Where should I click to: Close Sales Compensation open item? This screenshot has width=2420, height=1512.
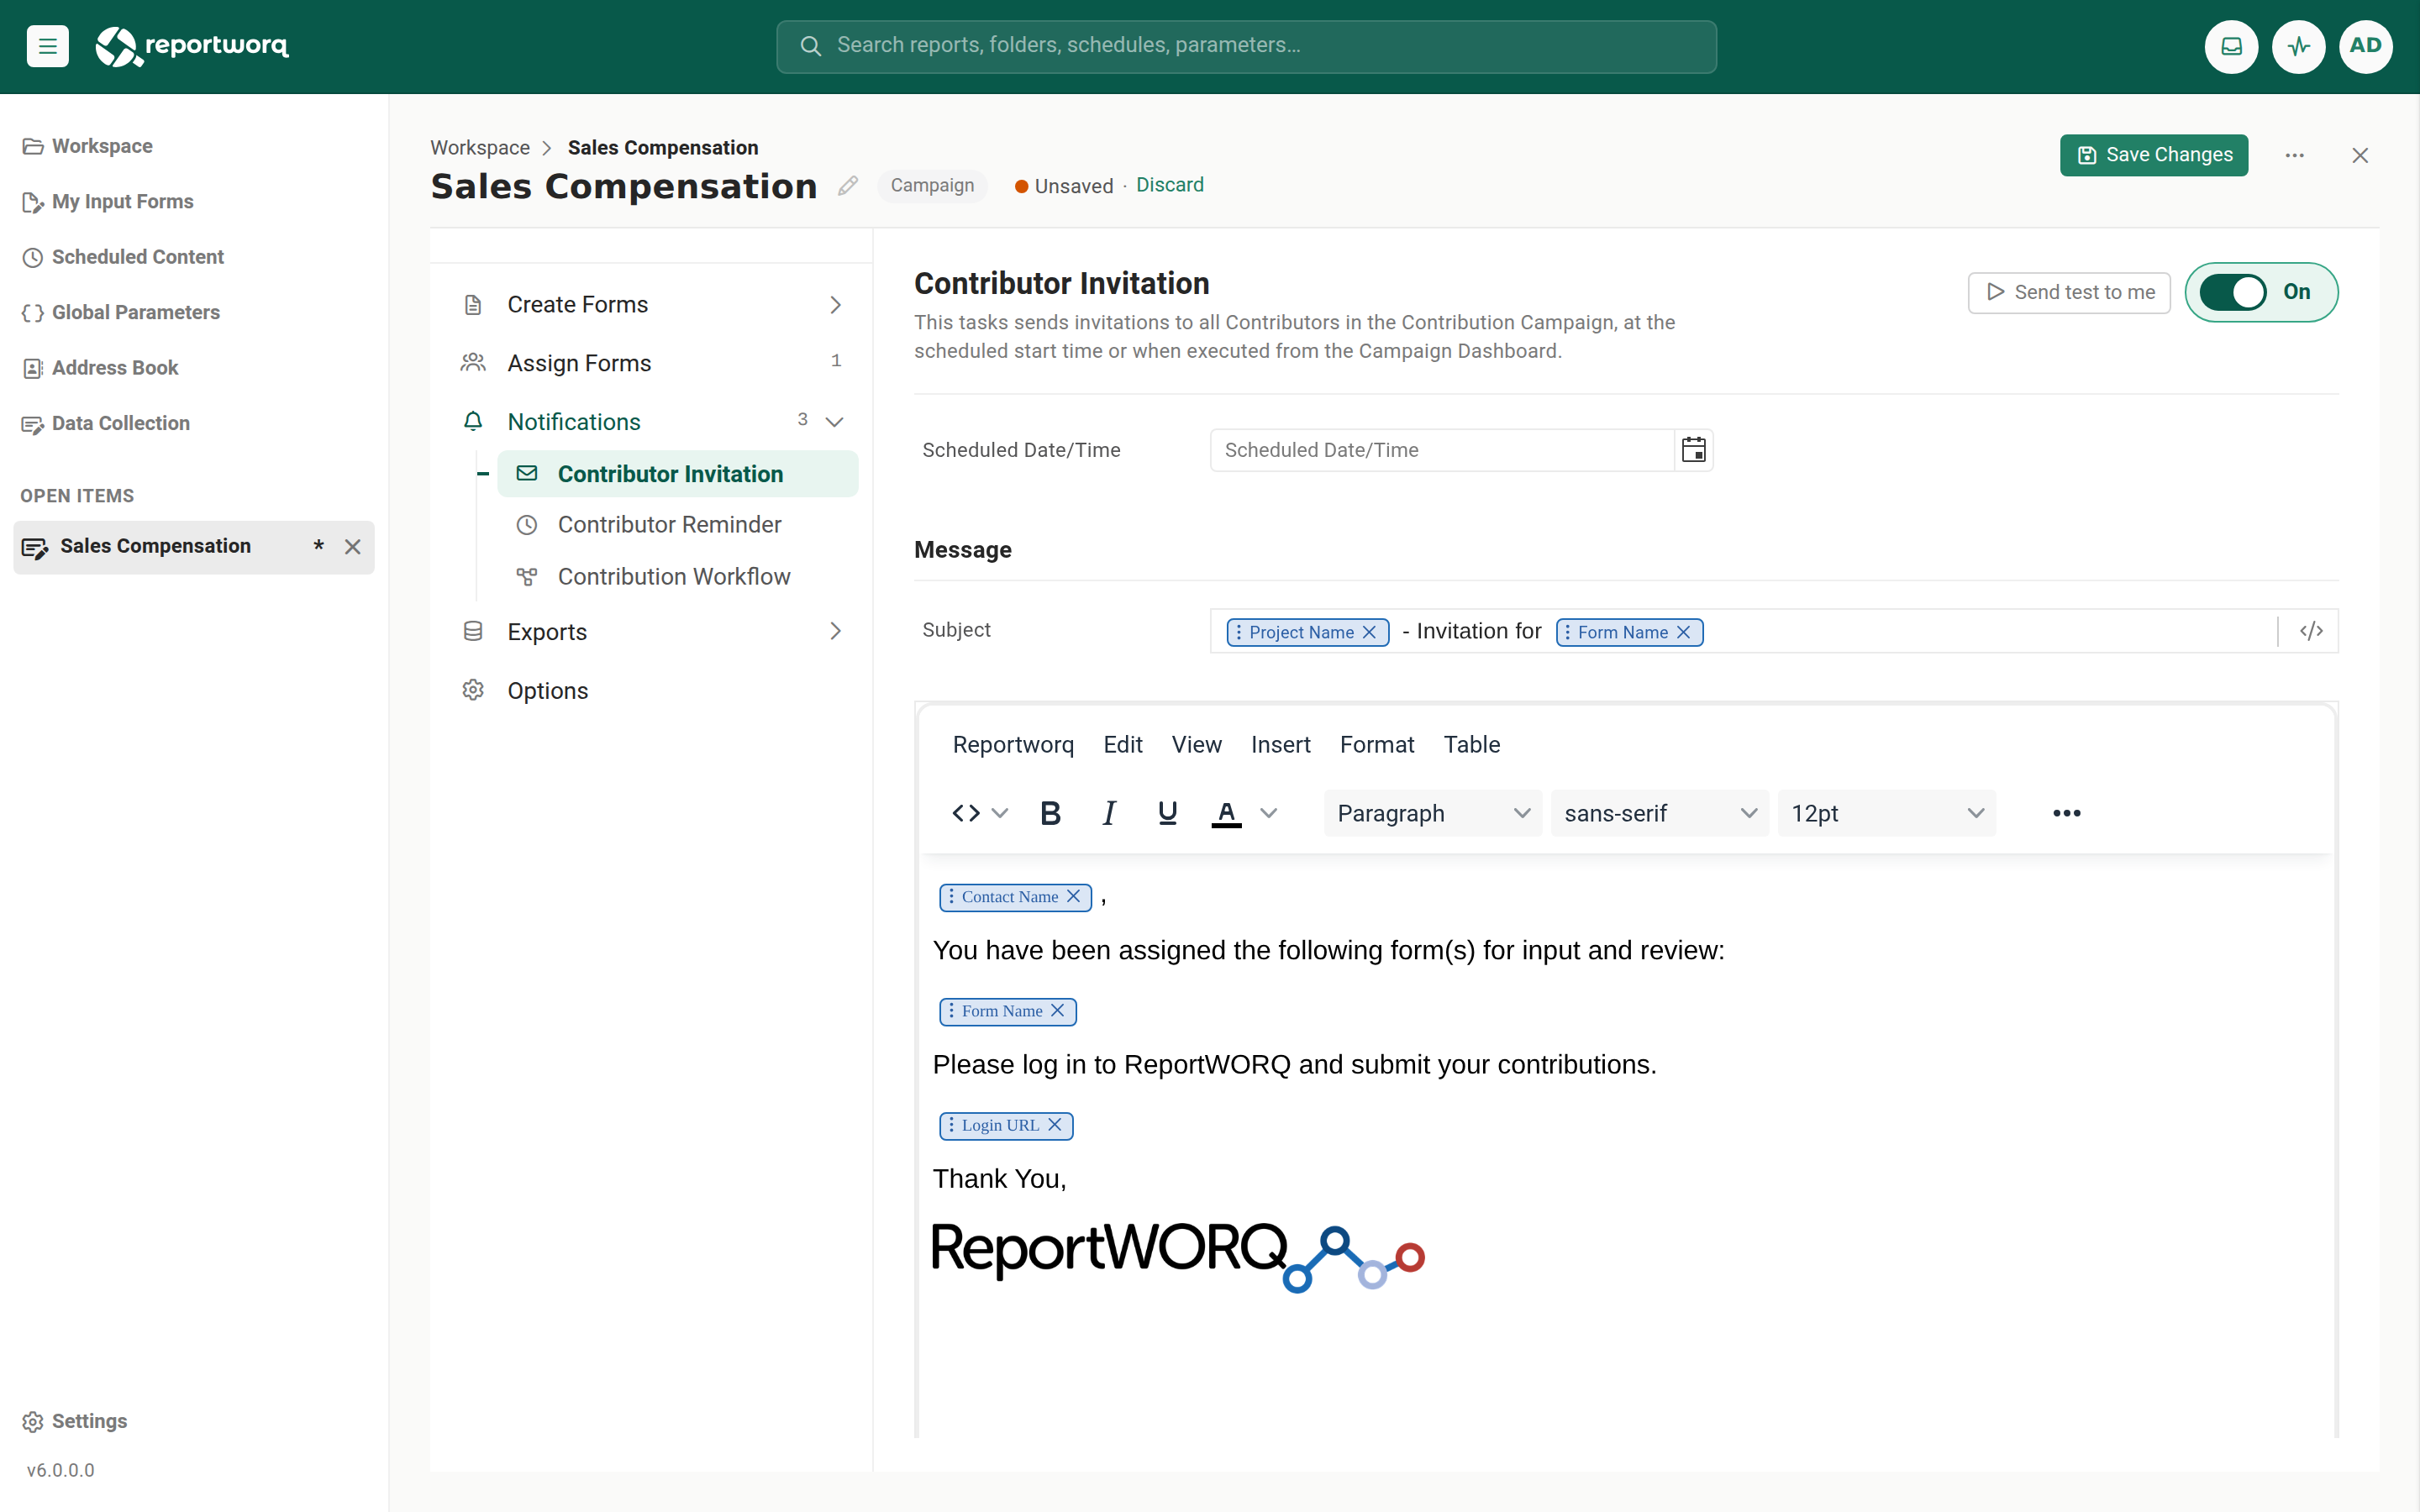tap(353, 547)
